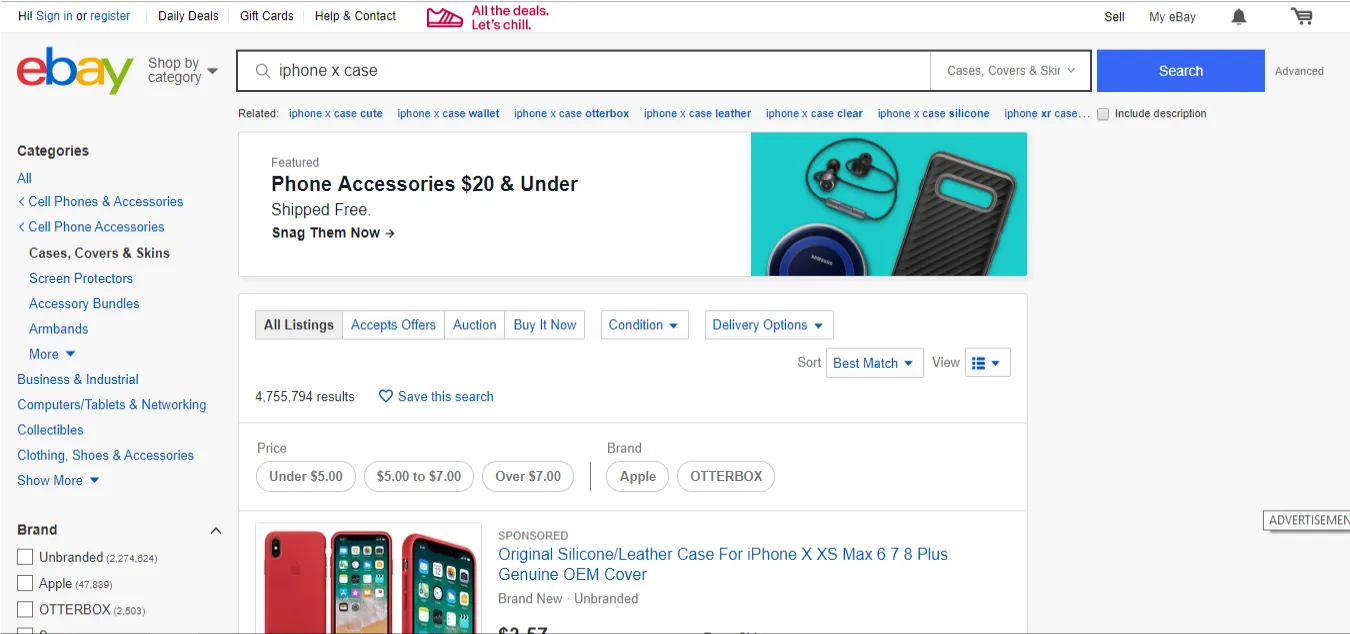The image size is (1350, 634).
Task: Check the Unbranded filter checkbox
Action: coord(24,557)
